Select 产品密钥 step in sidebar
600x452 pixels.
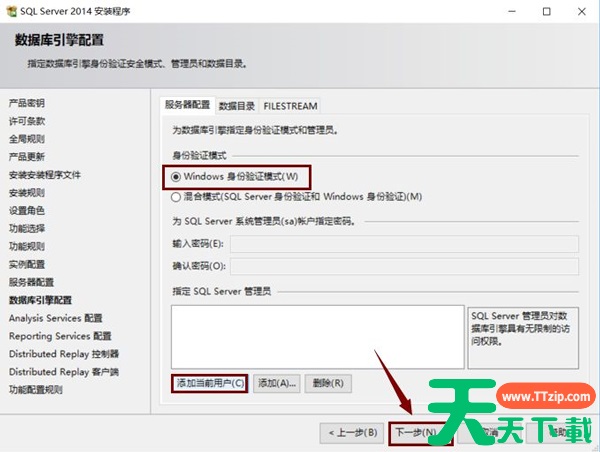[x=27, y=103]
